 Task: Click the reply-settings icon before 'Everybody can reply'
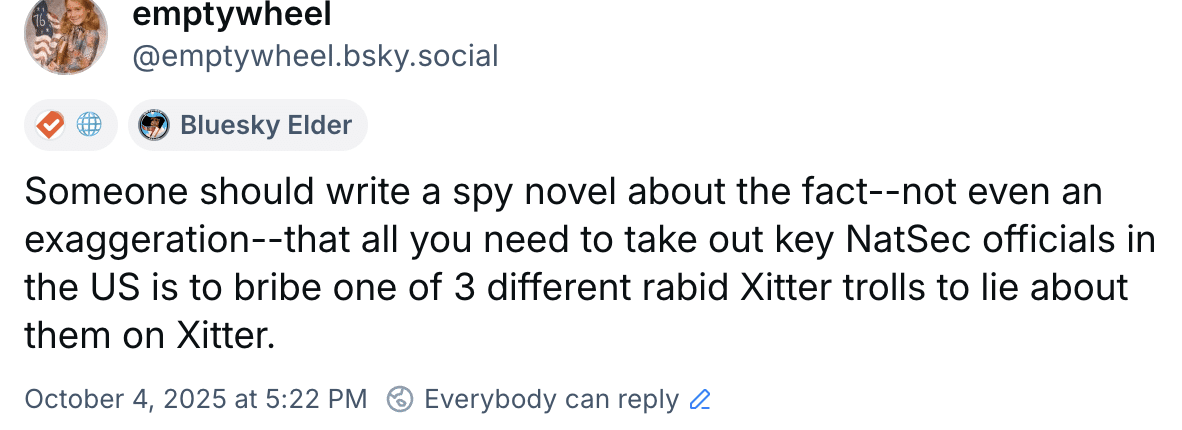[400, 399]
